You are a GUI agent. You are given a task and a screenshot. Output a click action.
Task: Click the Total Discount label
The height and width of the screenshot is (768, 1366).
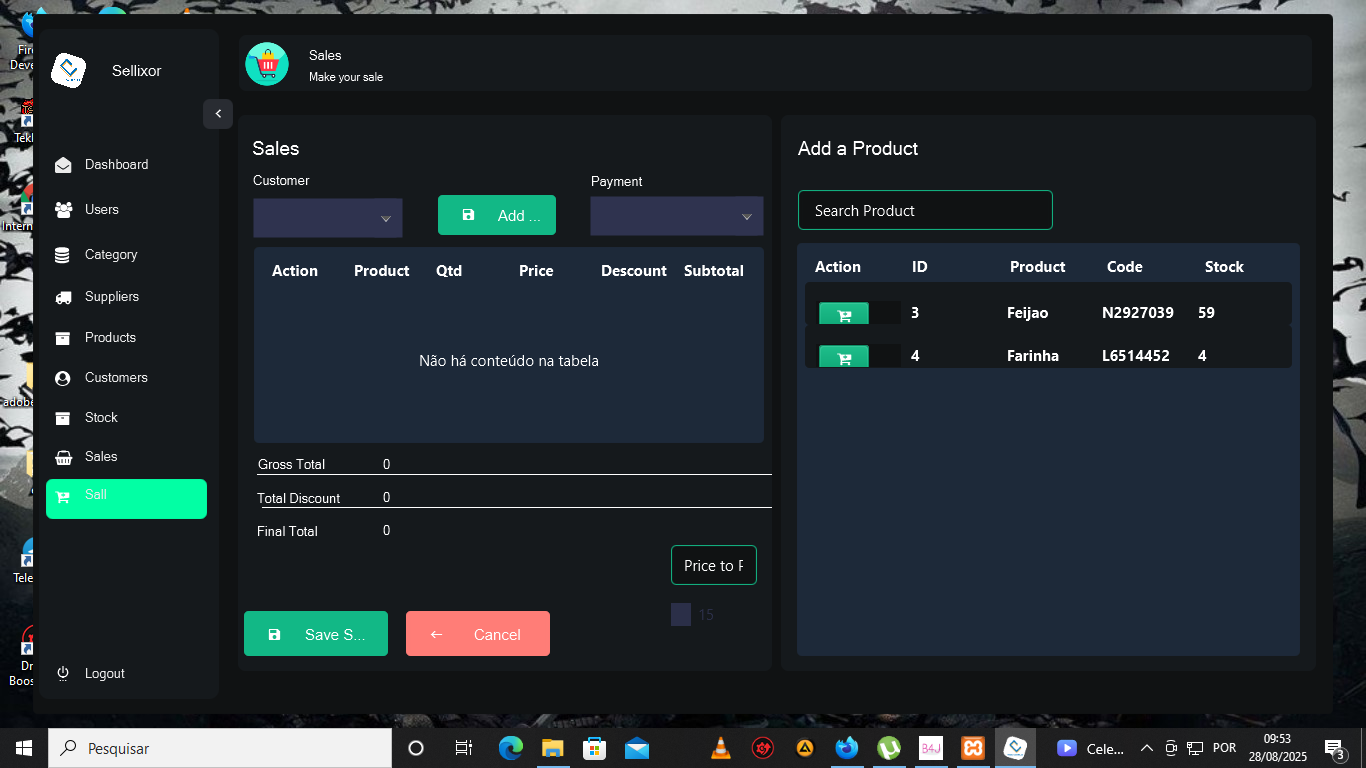click(298, 498)
